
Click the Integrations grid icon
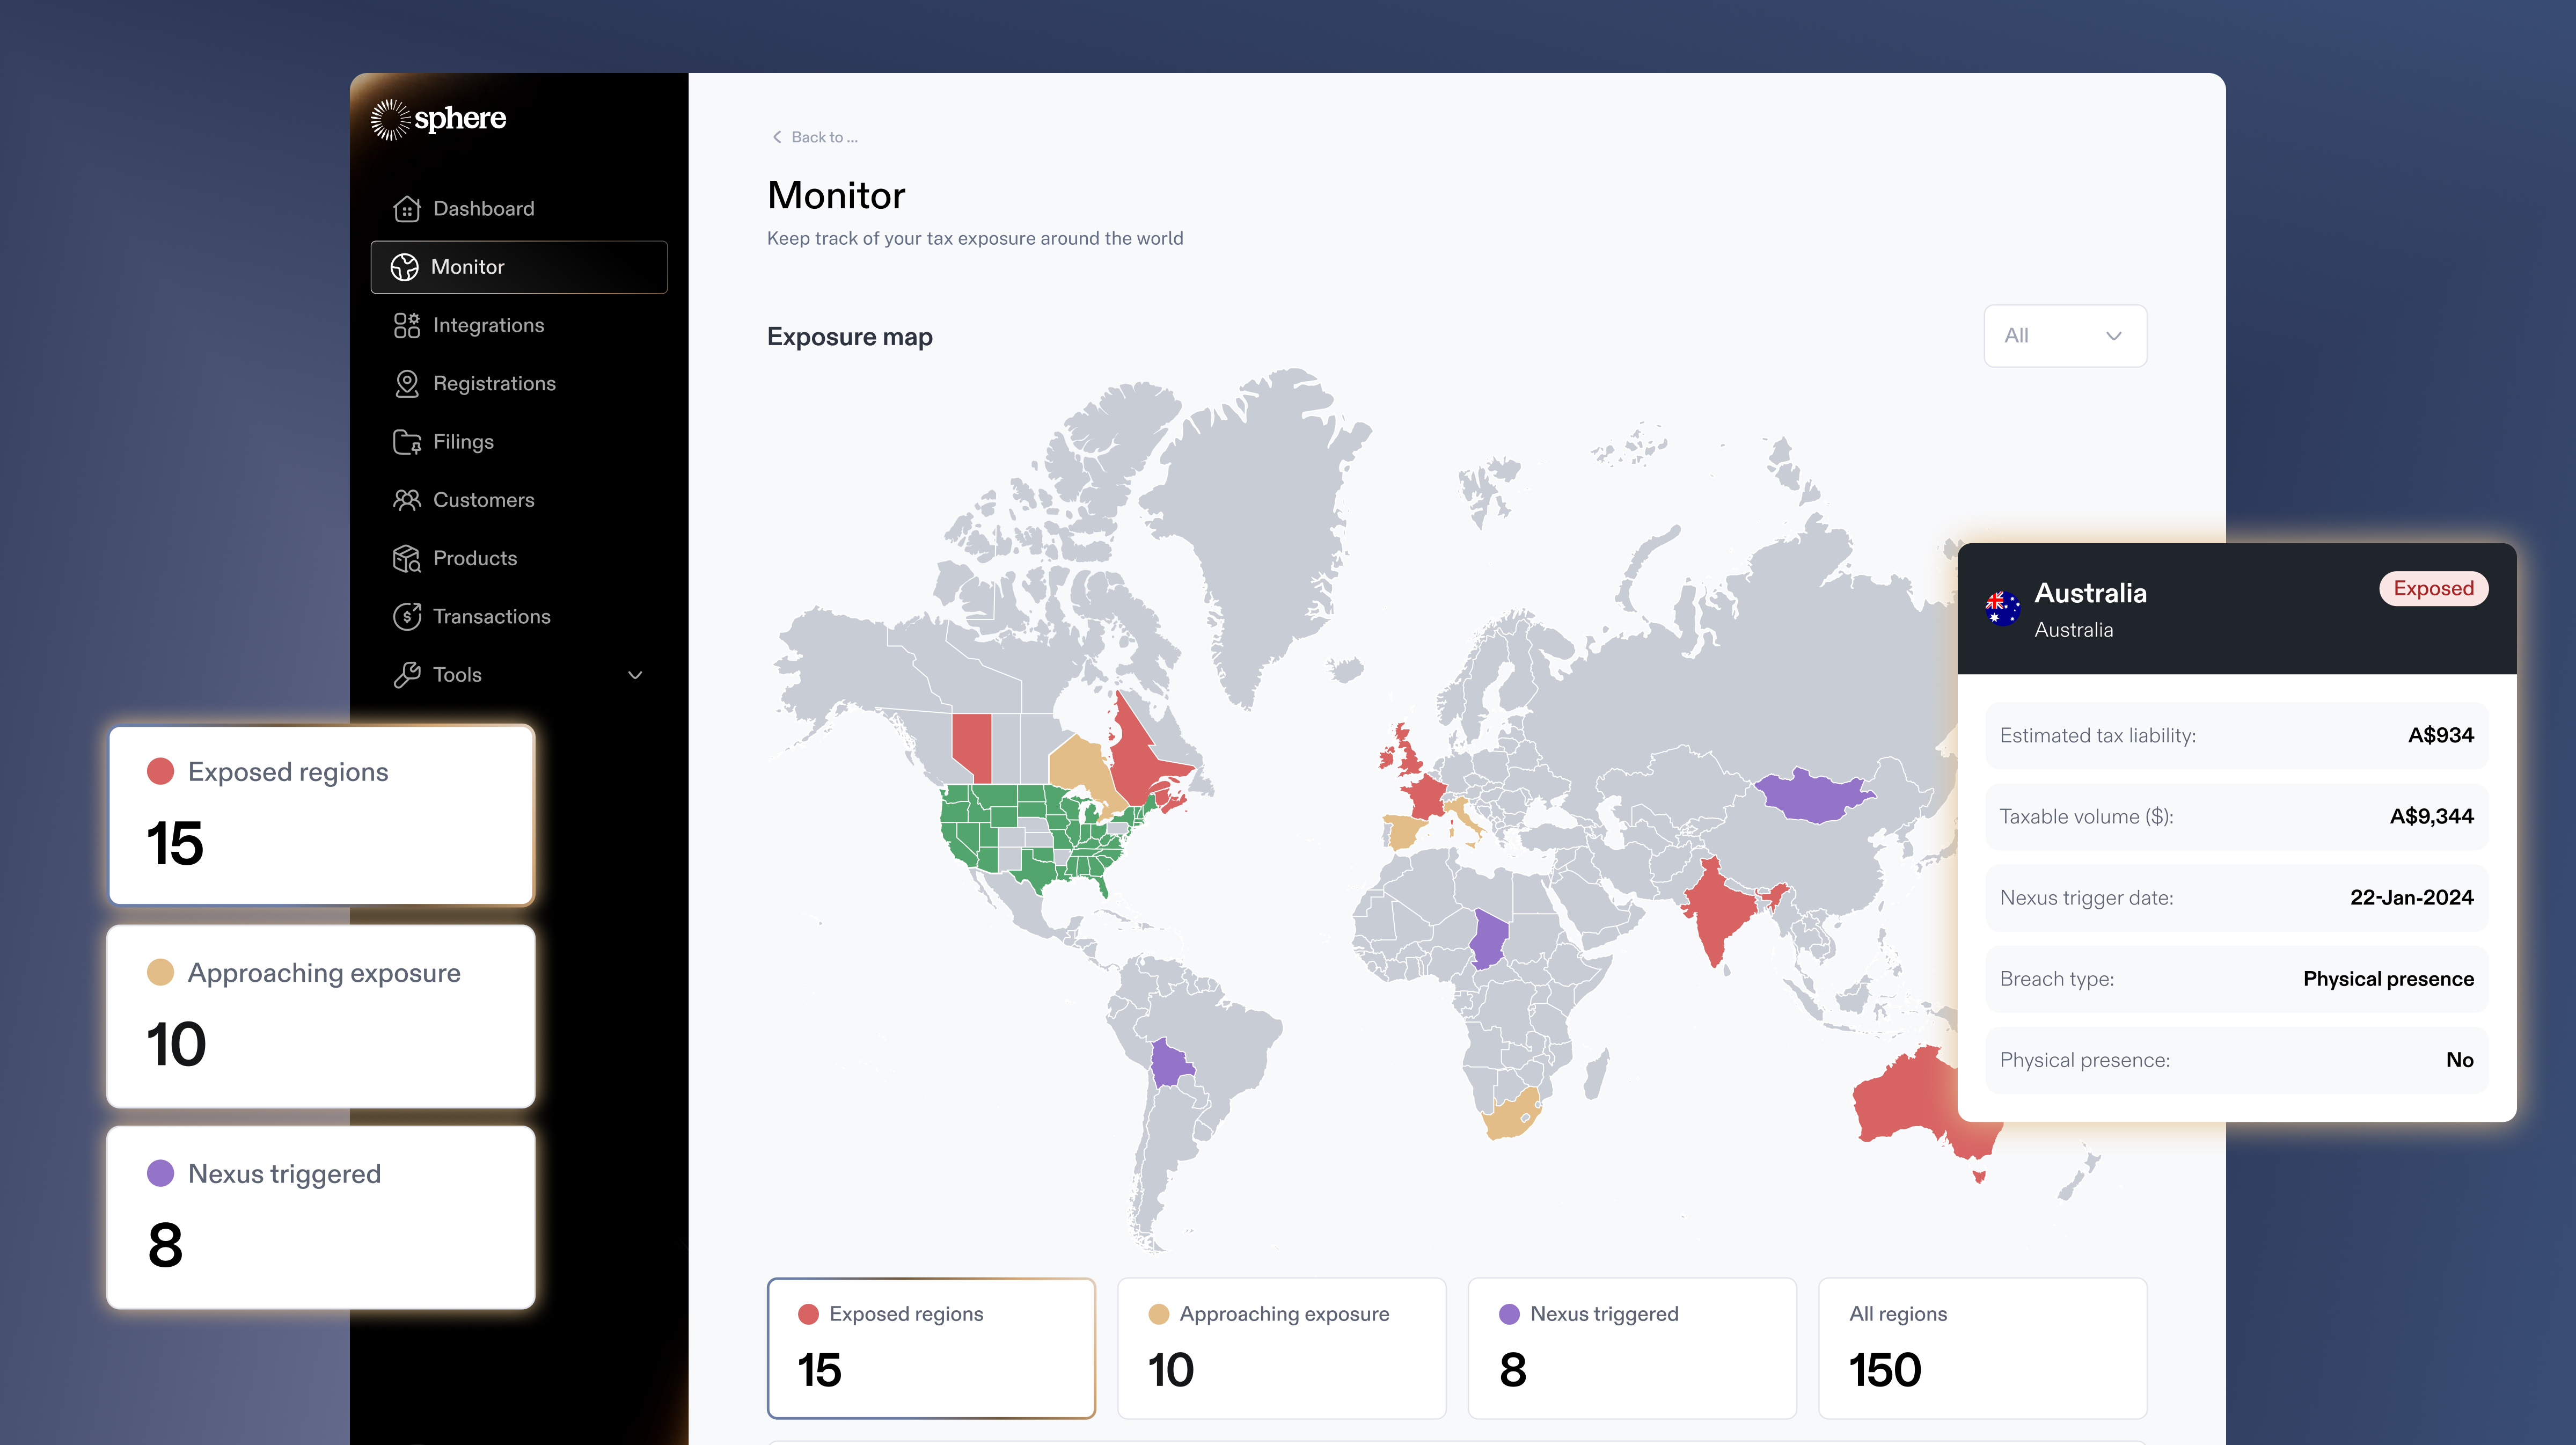coord(406,325)
